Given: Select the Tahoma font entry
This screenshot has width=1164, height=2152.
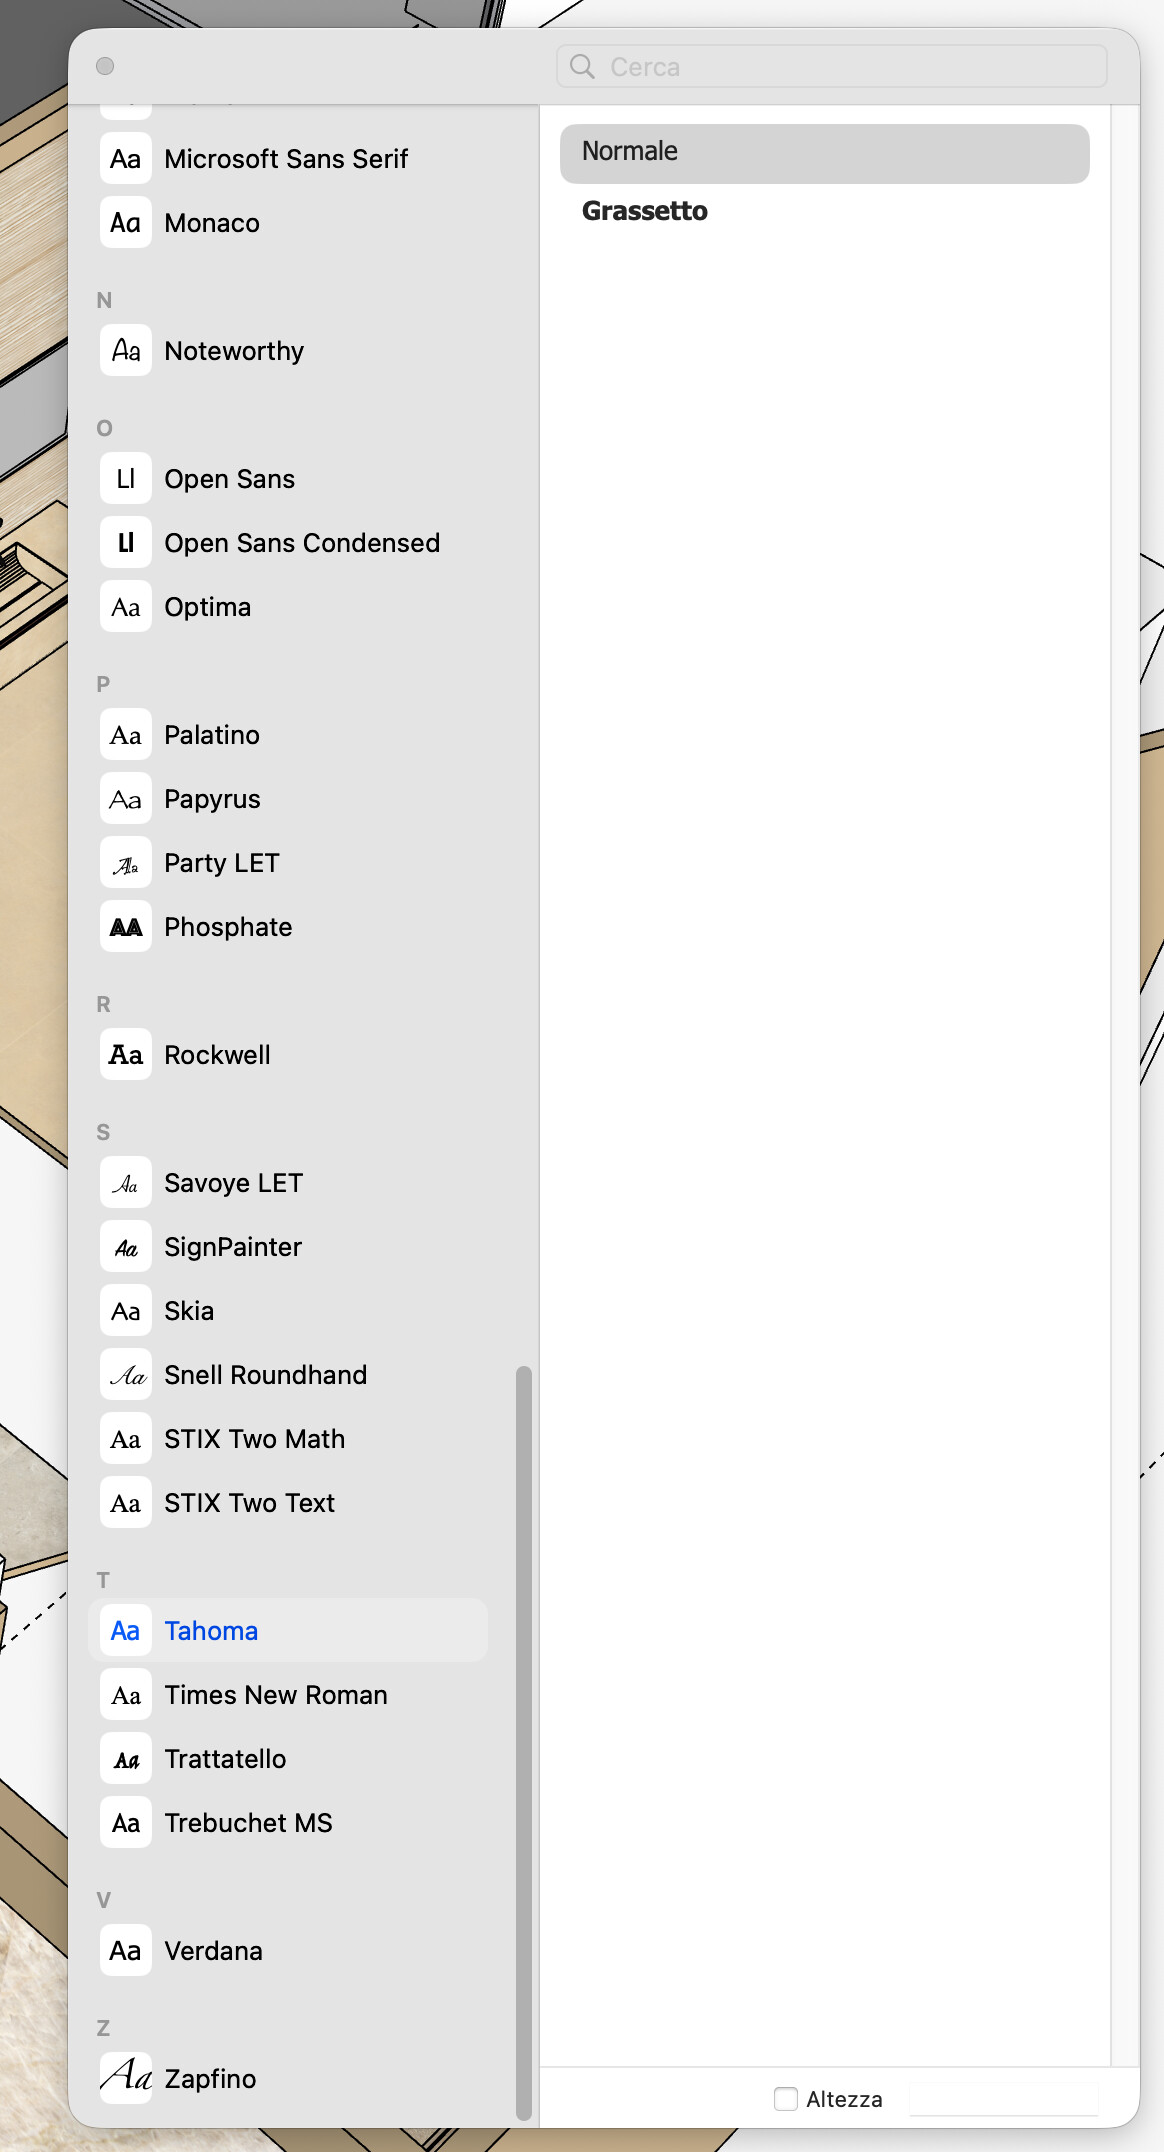Looking at the screenshot, I should 212,1631.
